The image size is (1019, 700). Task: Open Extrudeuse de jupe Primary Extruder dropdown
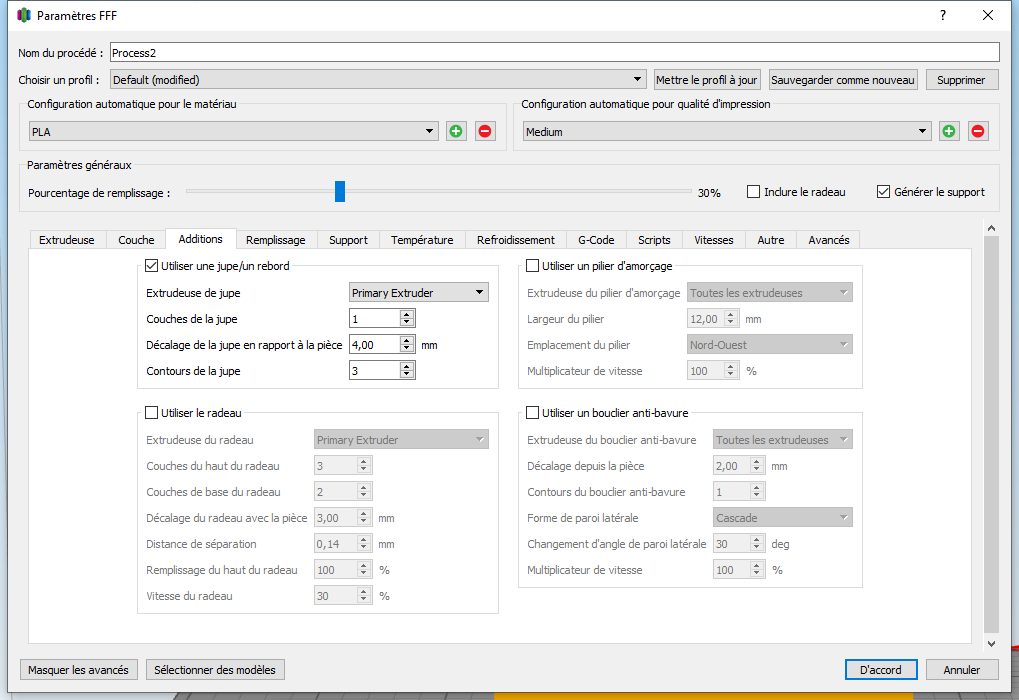click(x=419, y=292)
